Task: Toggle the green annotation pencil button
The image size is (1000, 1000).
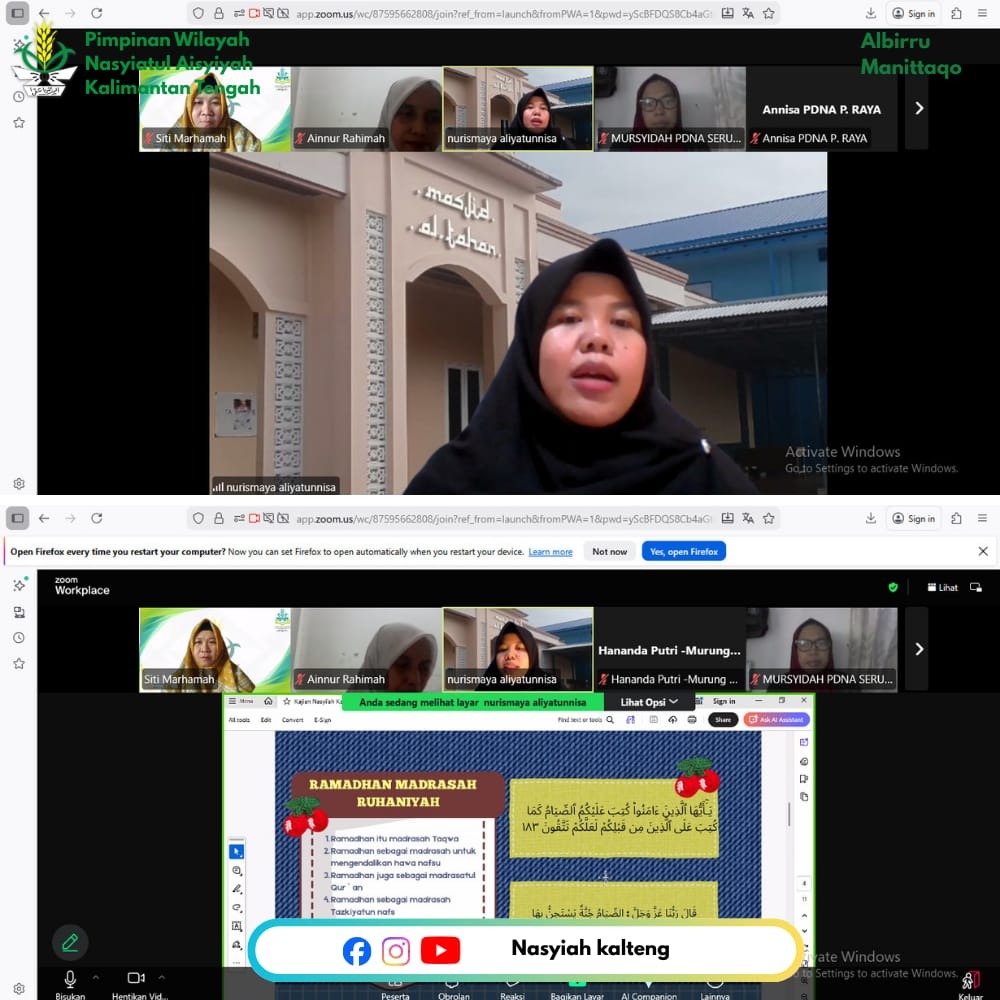Action: click(70, 942)
